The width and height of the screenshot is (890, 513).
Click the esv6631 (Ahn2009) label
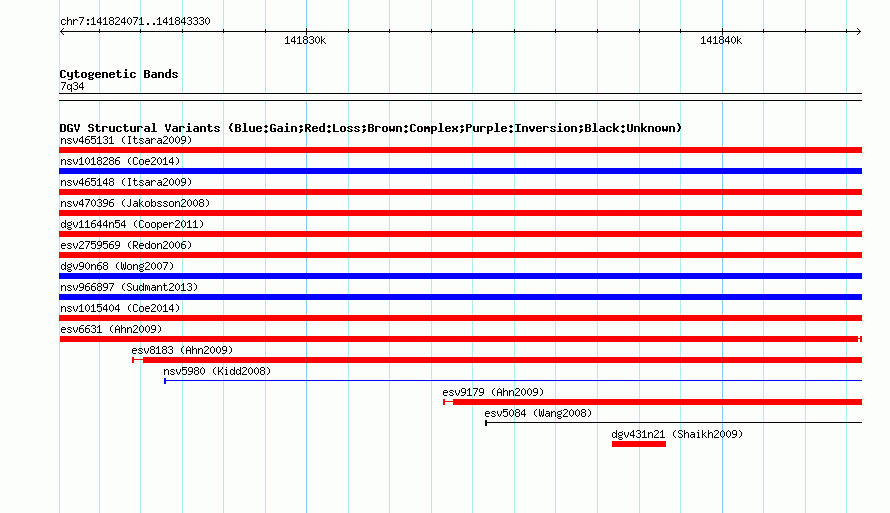tap(111, 329)
